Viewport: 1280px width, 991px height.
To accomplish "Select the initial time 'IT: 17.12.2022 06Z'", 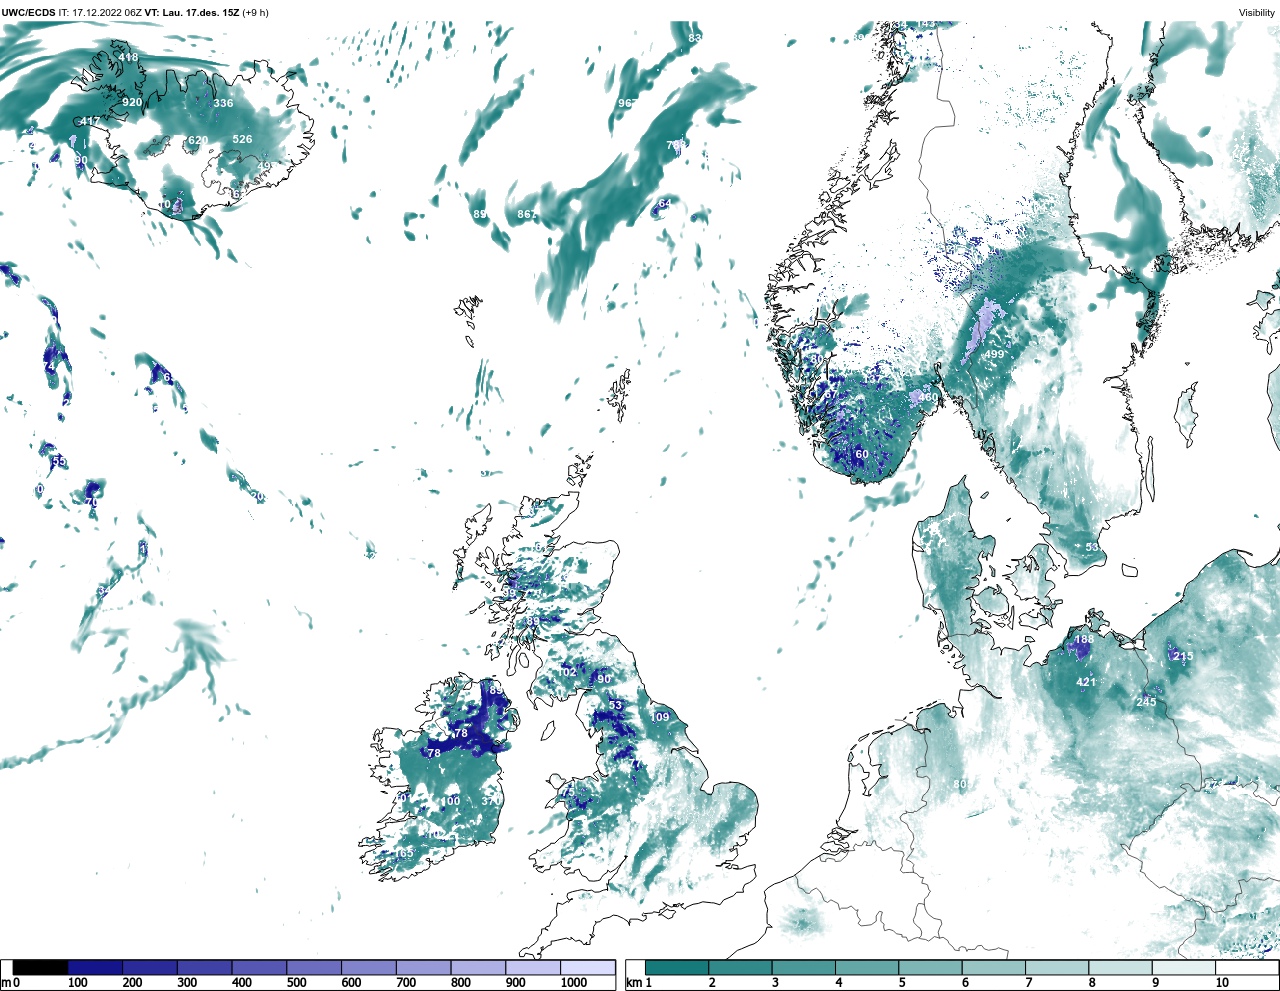I will 98,13.
